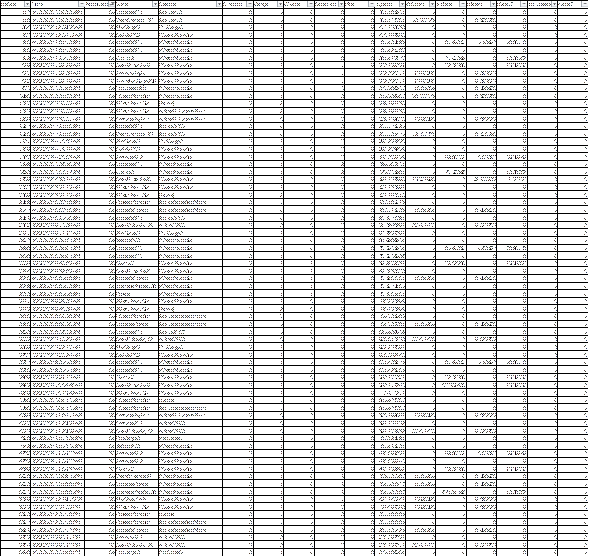Image resolution: width=589 pixels, height=557 pixels.
Task: Select the wide fifth column header cell
Action: (190, 4)
